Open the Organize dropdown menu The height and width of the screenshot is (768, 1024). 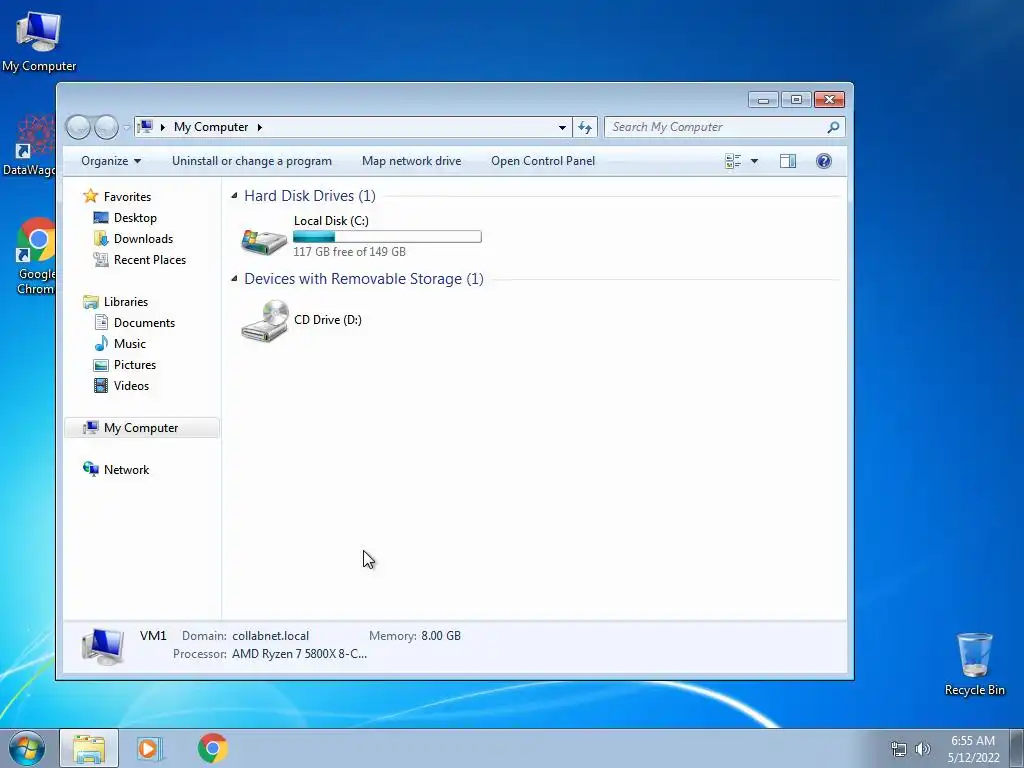point(110,161)
